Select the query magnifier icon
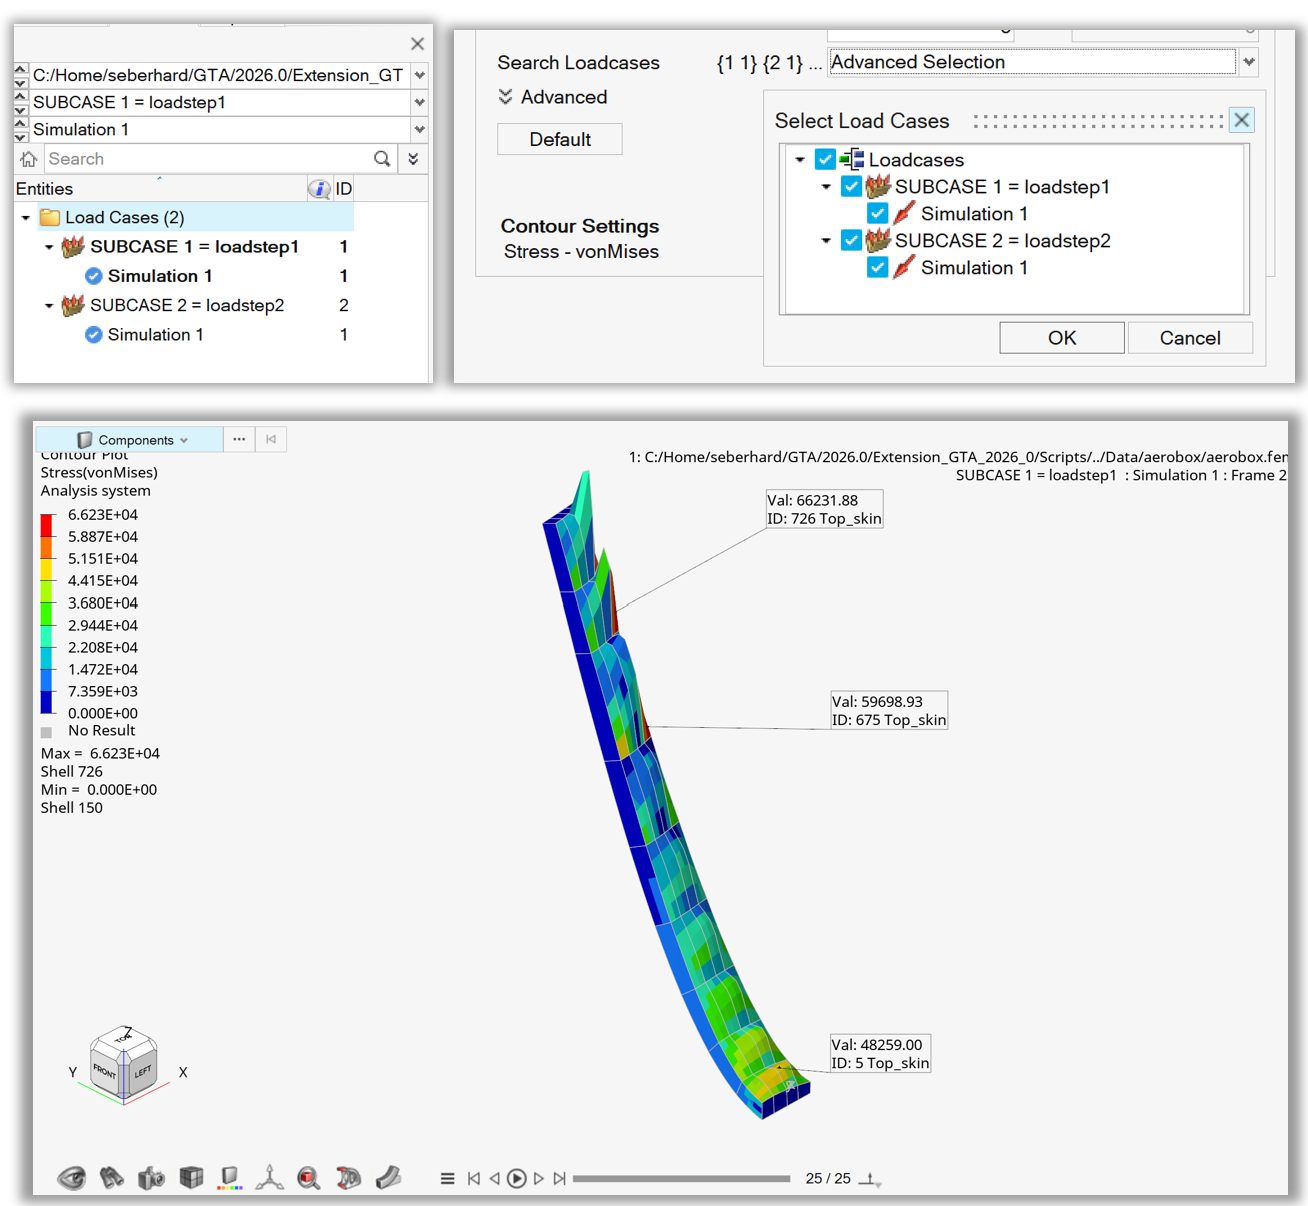The image size is (1308, 1206). point(309,1177)
